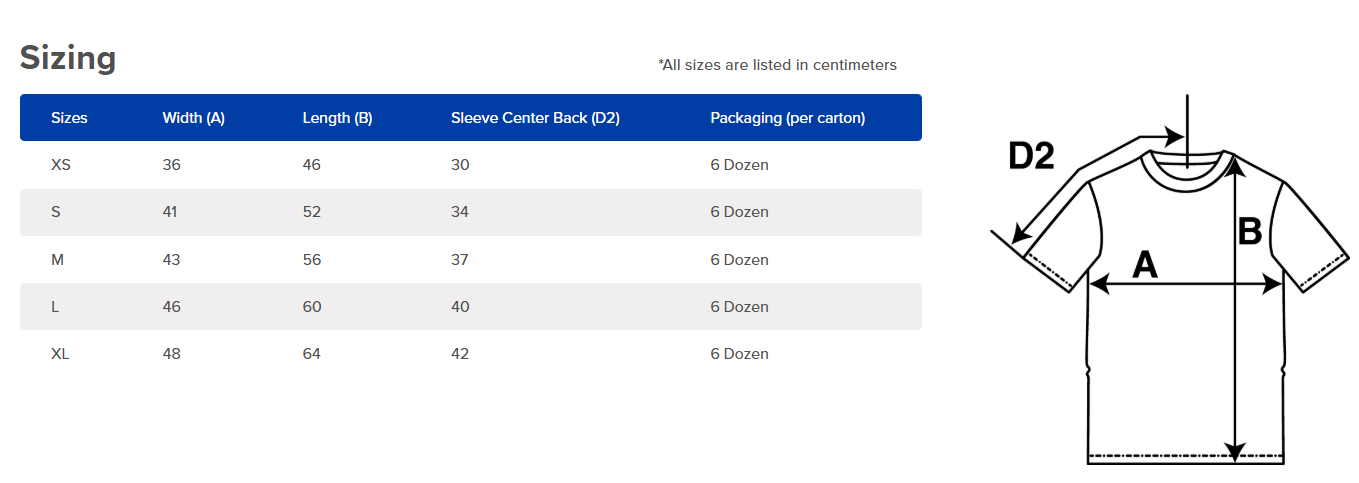Select the Sizes column header

tap(69, 118)
